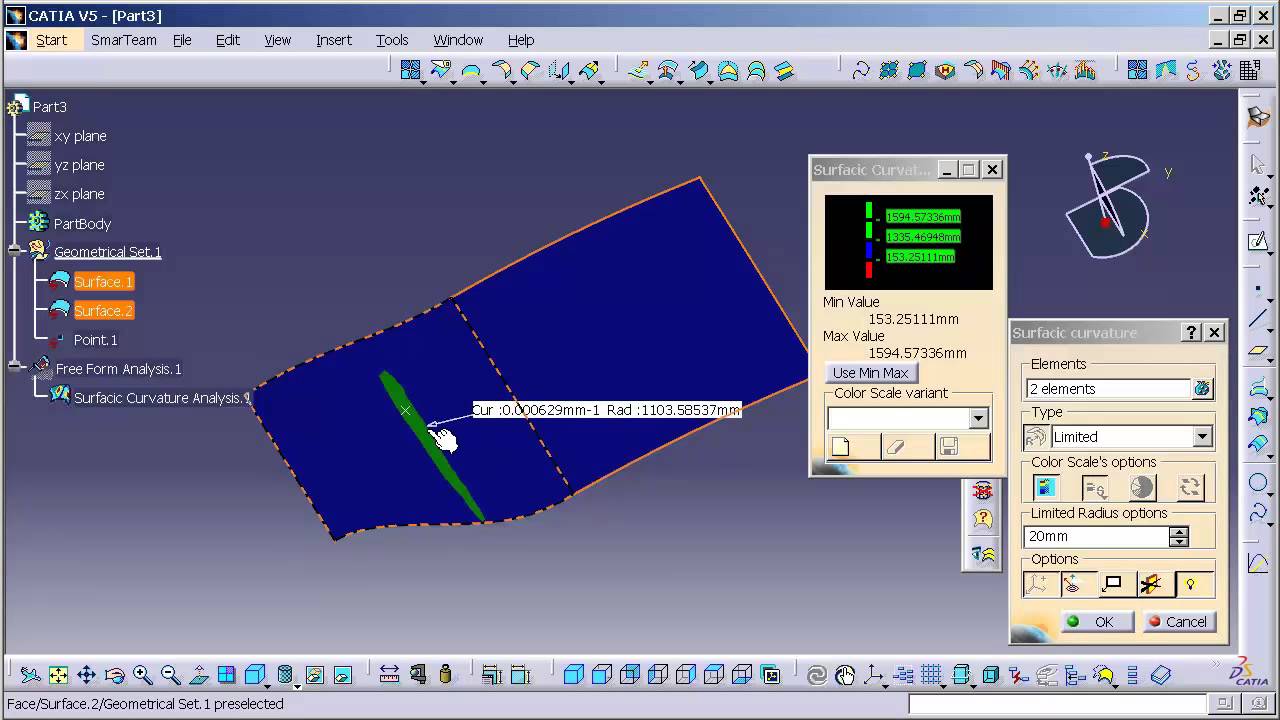Collapse the Geometrical Set.1 tree node

pyautogui.click(x=16, y=251)
